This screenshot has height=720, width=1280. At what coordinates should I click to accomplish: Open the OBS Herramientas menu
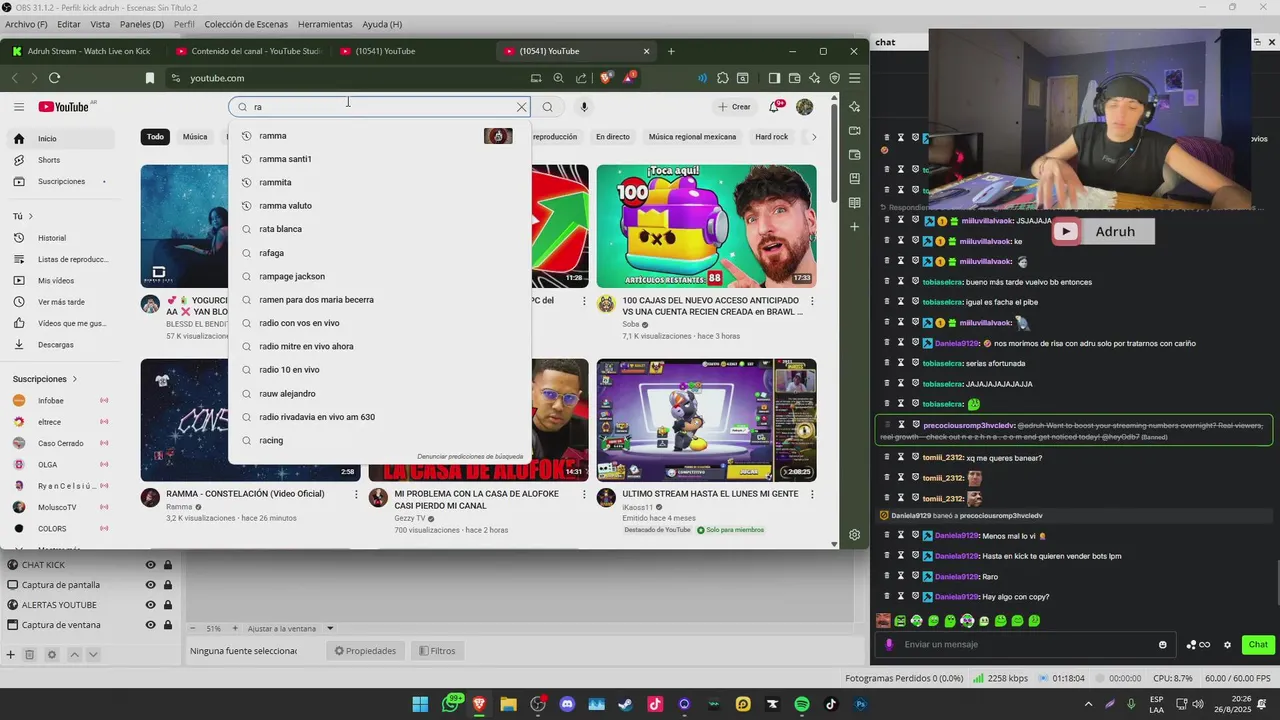tap(325, 24)
